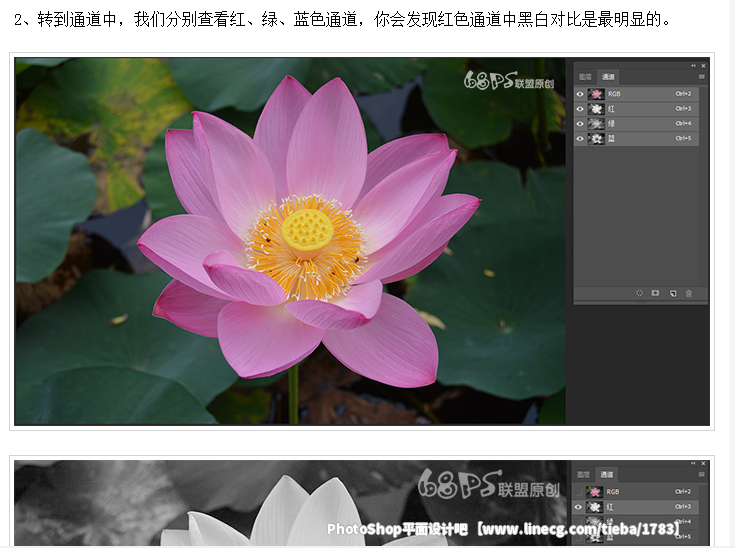Hide the RGB channel eye in upper panel
Screen dimensions: 735x548
pyautogui.click(x=580, y=94)
